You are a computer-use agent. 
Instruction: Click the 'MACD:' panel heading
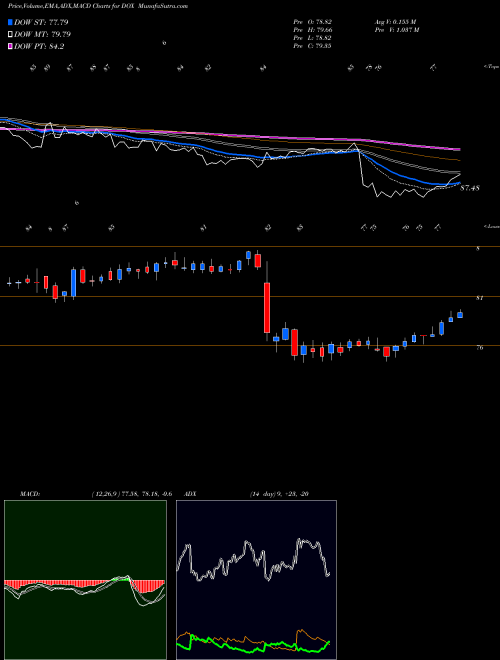[30, 494]
